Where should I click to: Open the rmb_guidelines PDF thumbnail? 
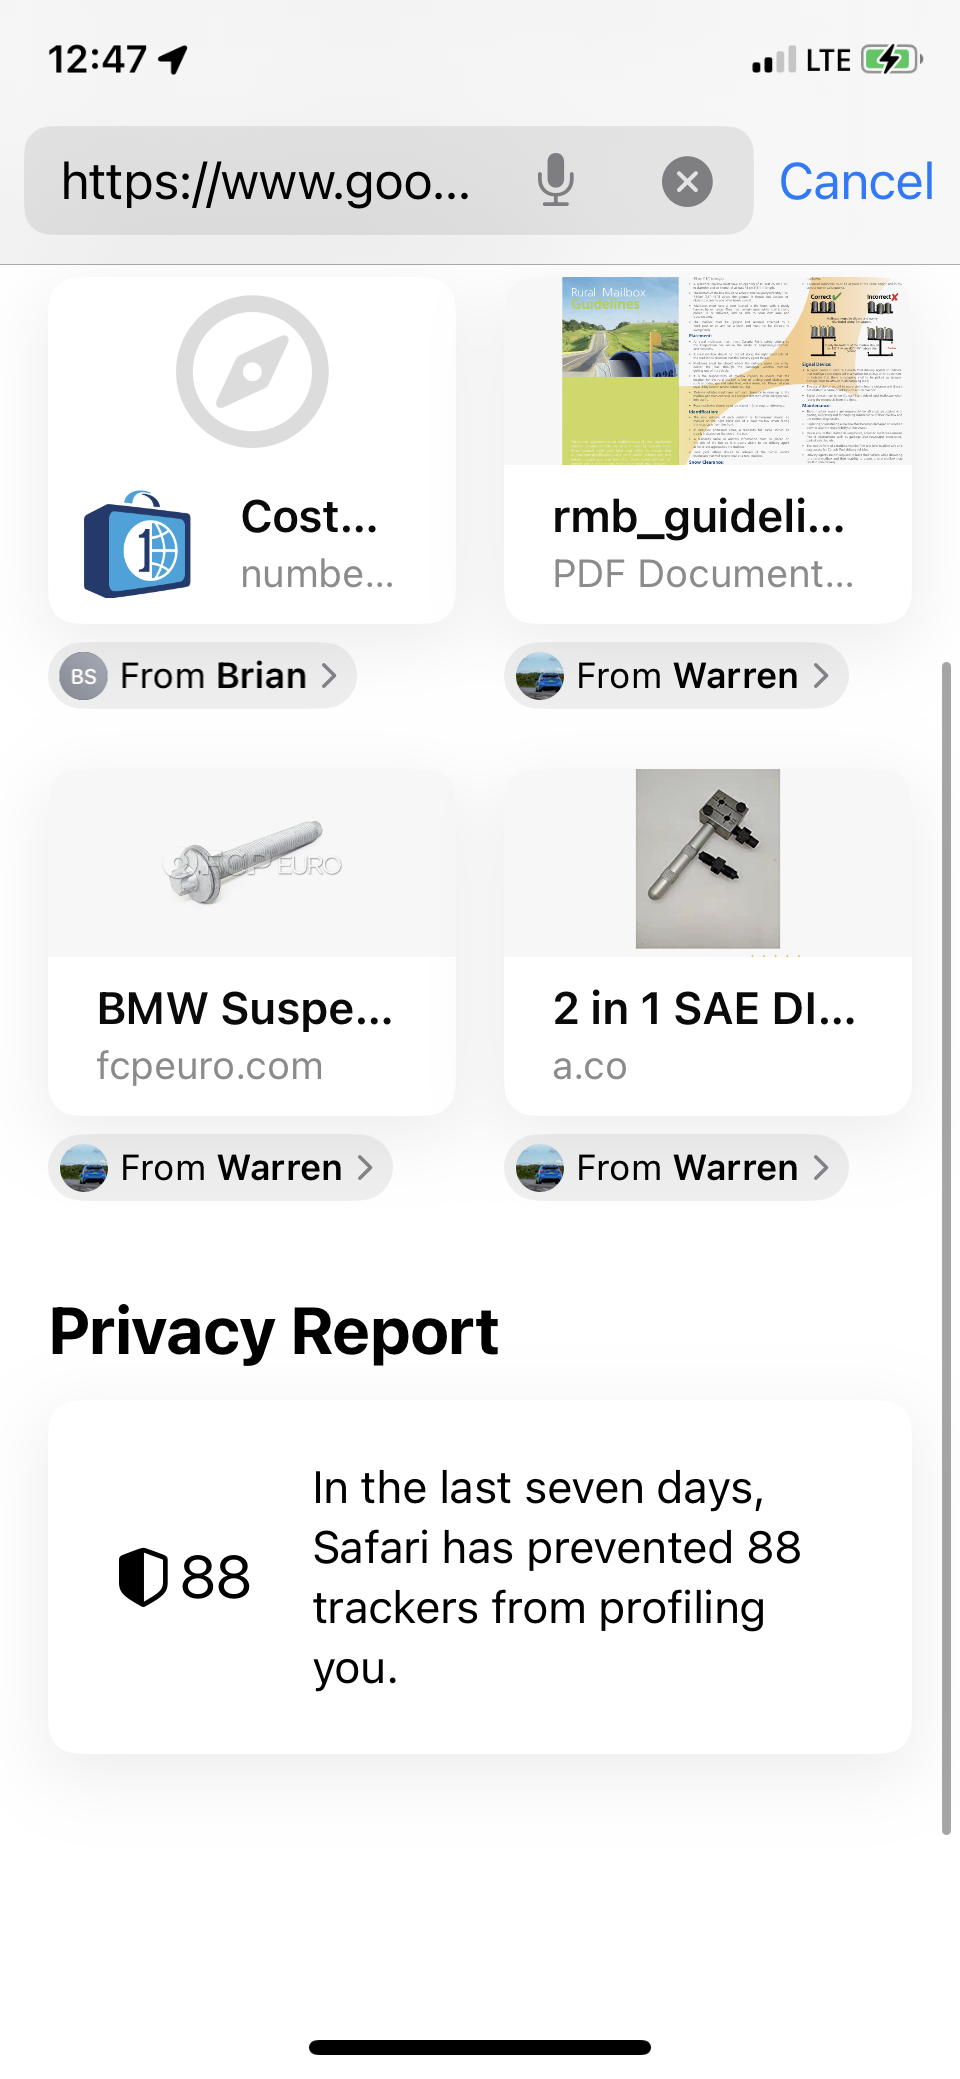708,370
